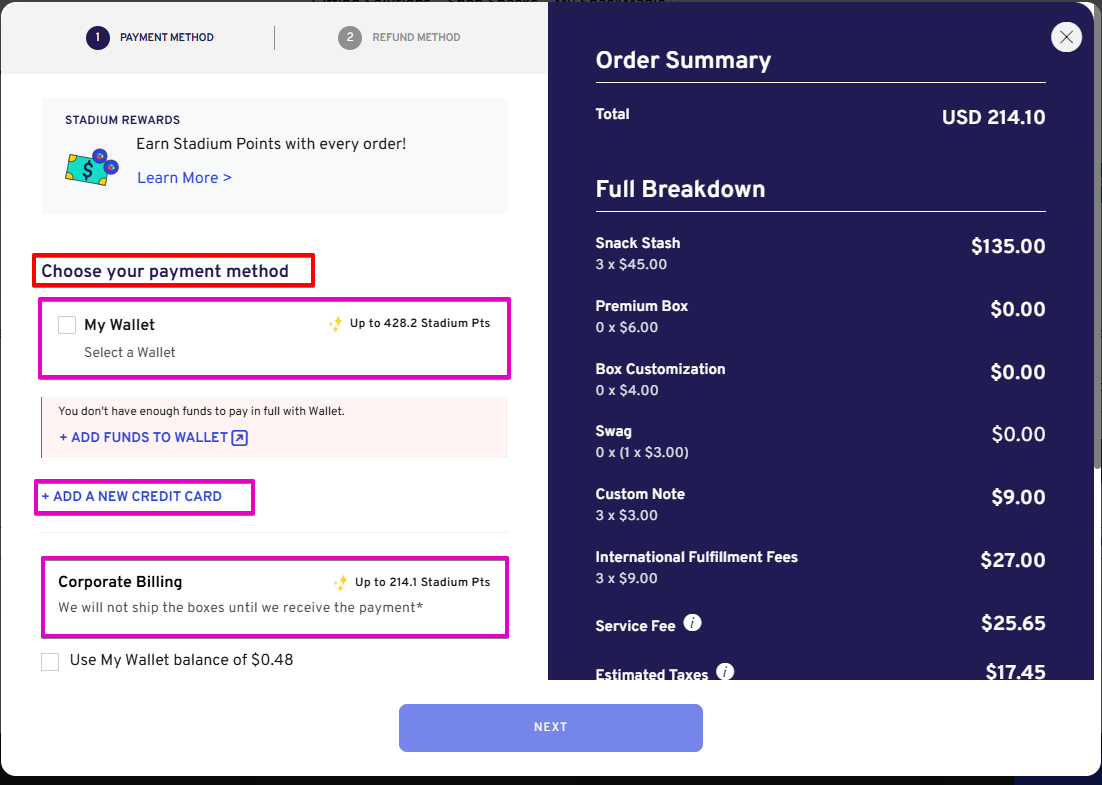The height and width of the screenshot is (785, 1102).
Task: Click Add Funds to Wallet link
Action: tap(144, 438)
